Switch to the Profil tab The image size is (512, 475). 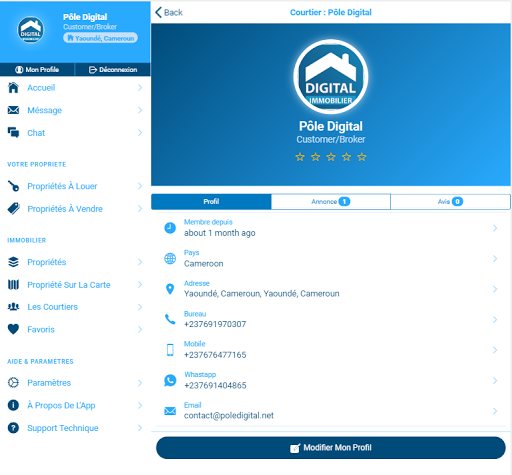(211, 201)
